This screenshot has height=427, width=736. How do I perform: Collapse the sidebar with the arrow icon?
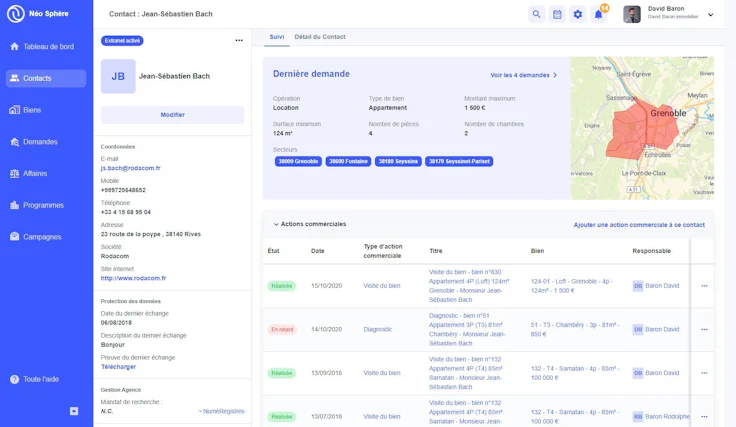pyautogui.click(x=74, y=411)
